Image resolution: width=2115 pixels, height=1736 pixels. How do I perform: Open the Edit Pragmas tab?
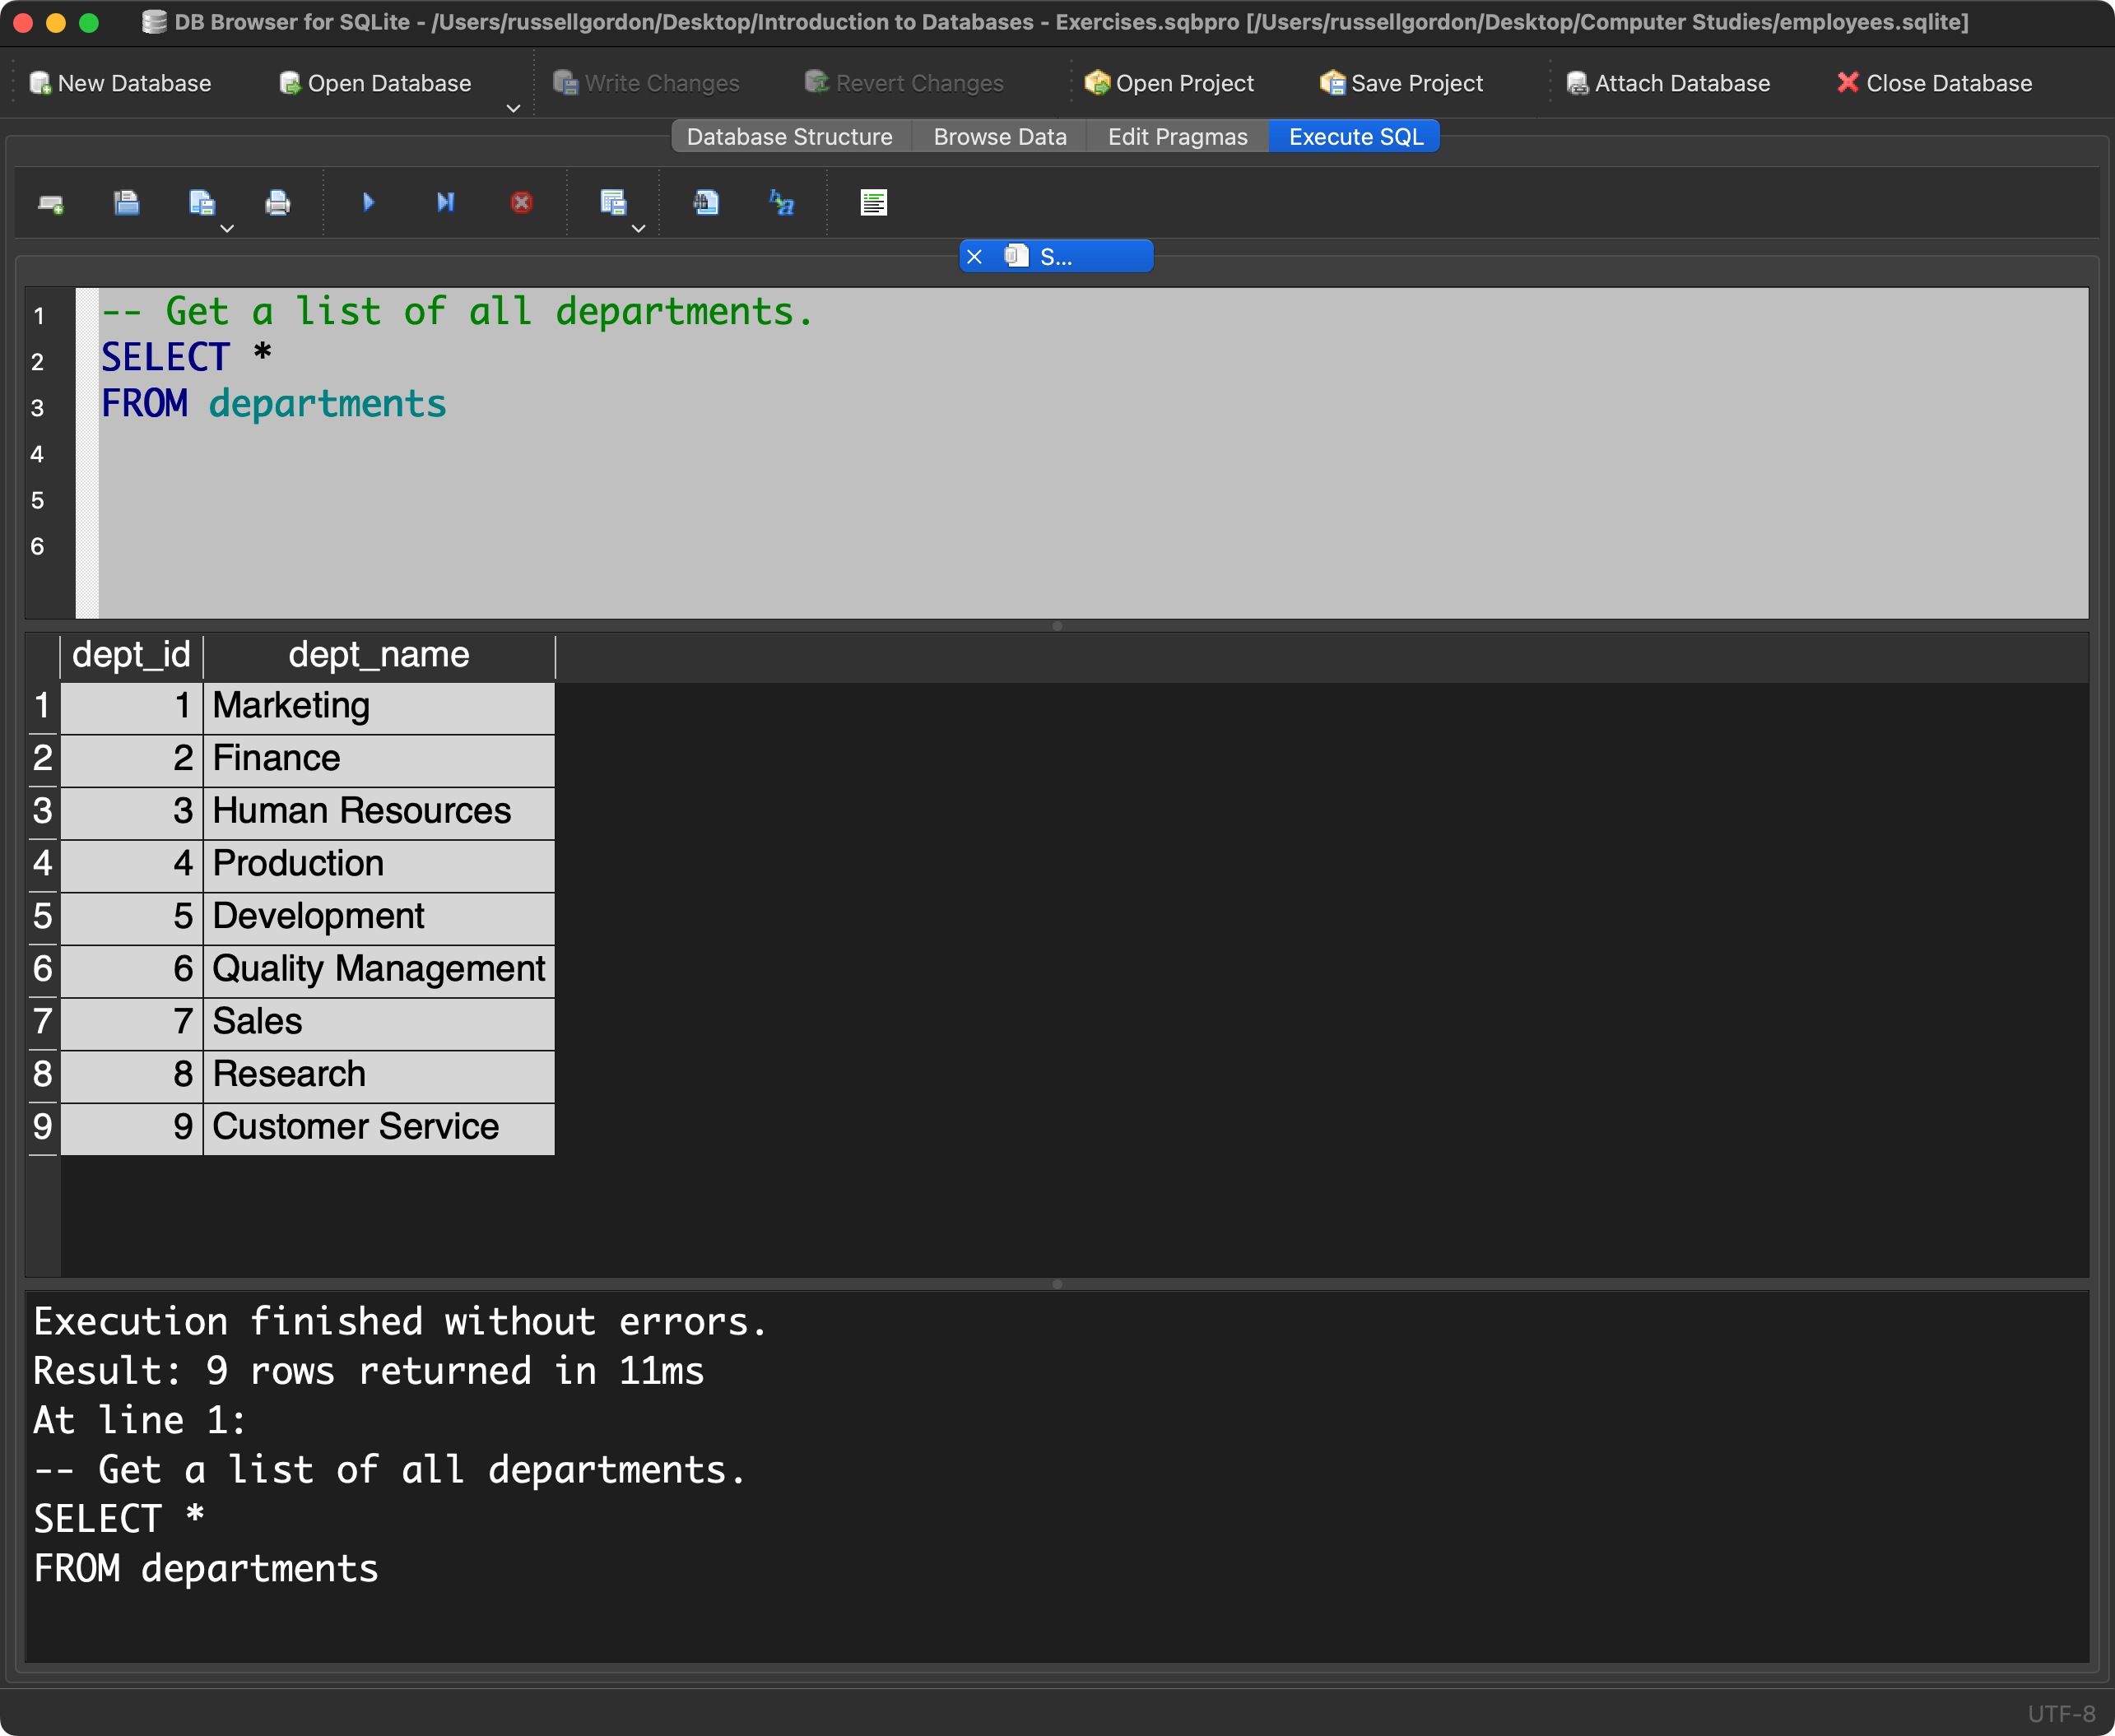(x=1177, y=137)
